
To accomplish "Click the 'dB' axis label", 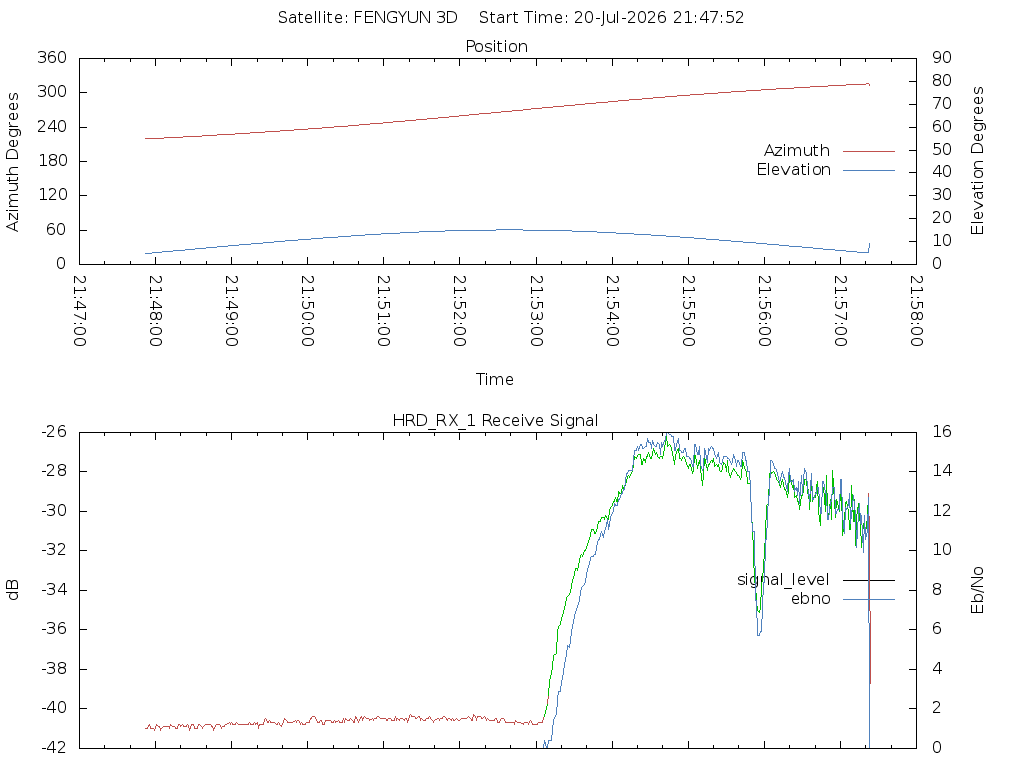I will click(x=12, y=590).
